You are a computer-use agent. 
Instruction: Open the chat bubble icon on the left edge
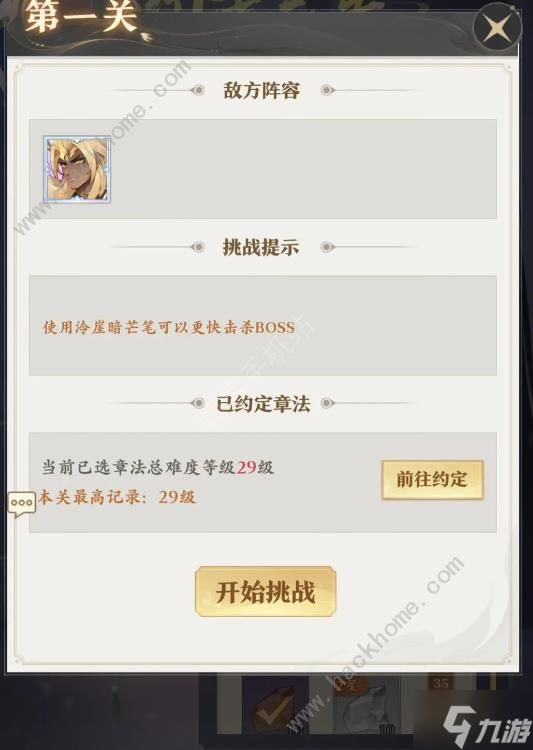(22, 504)
